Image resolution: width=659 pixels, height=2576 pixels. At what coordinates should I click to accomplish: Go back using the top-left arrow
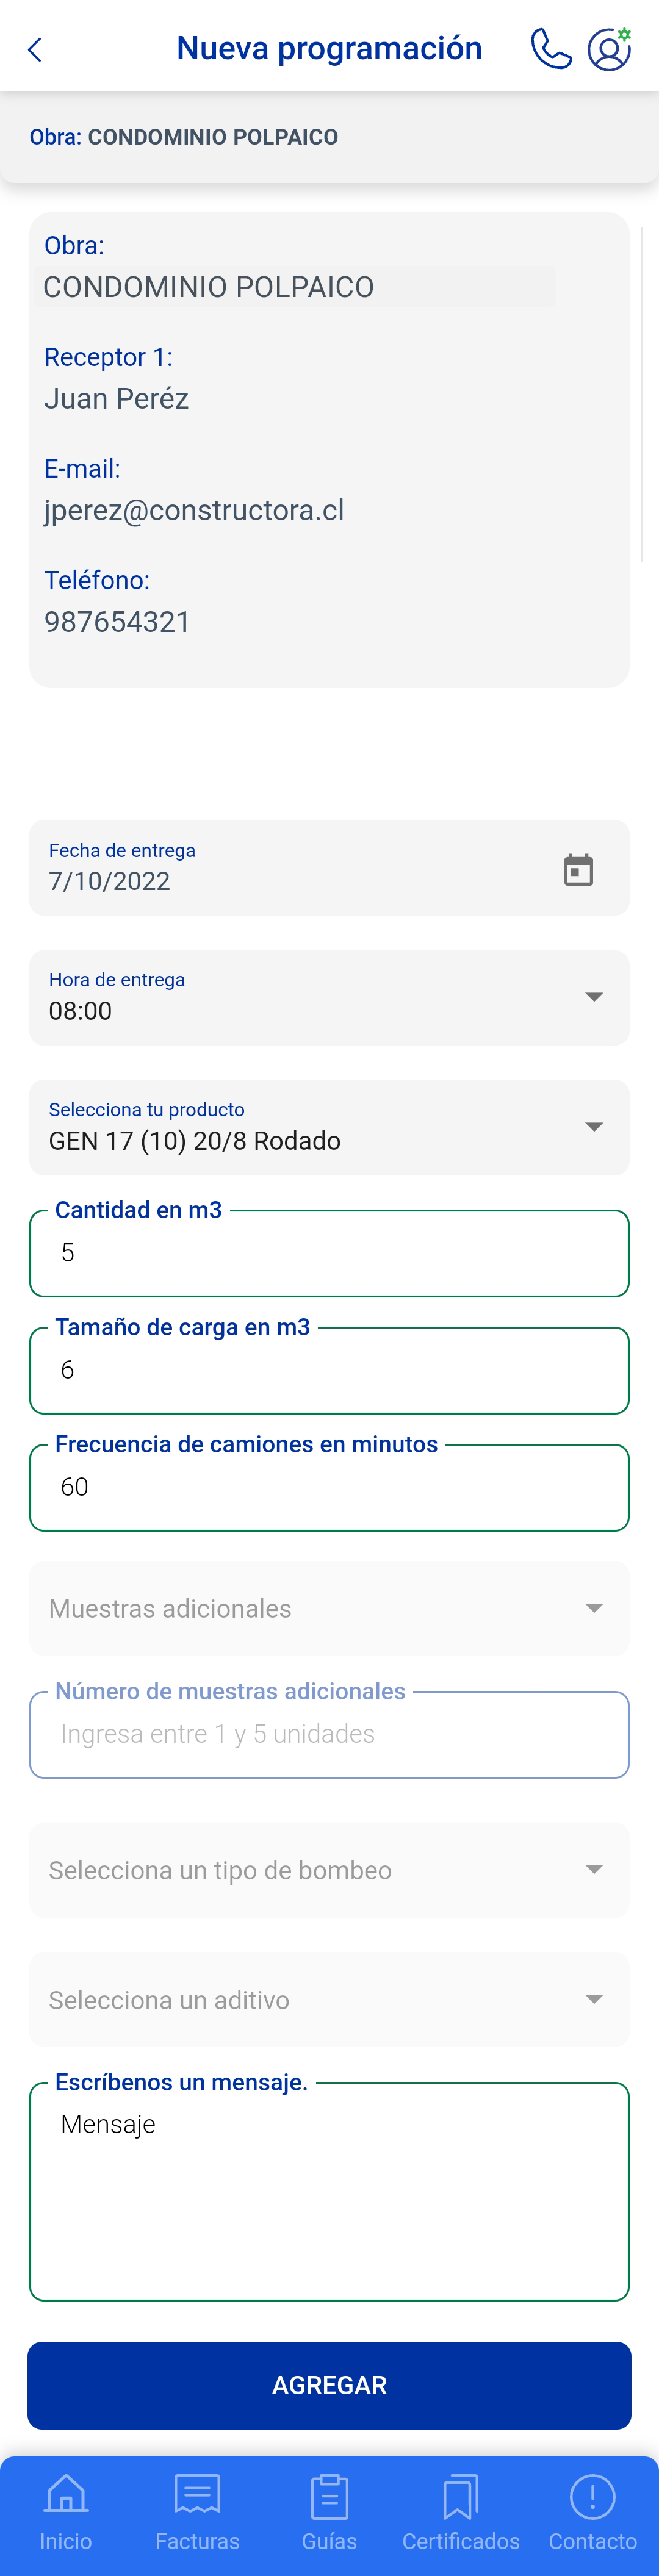pyautogui.click(x=34, y=50)
